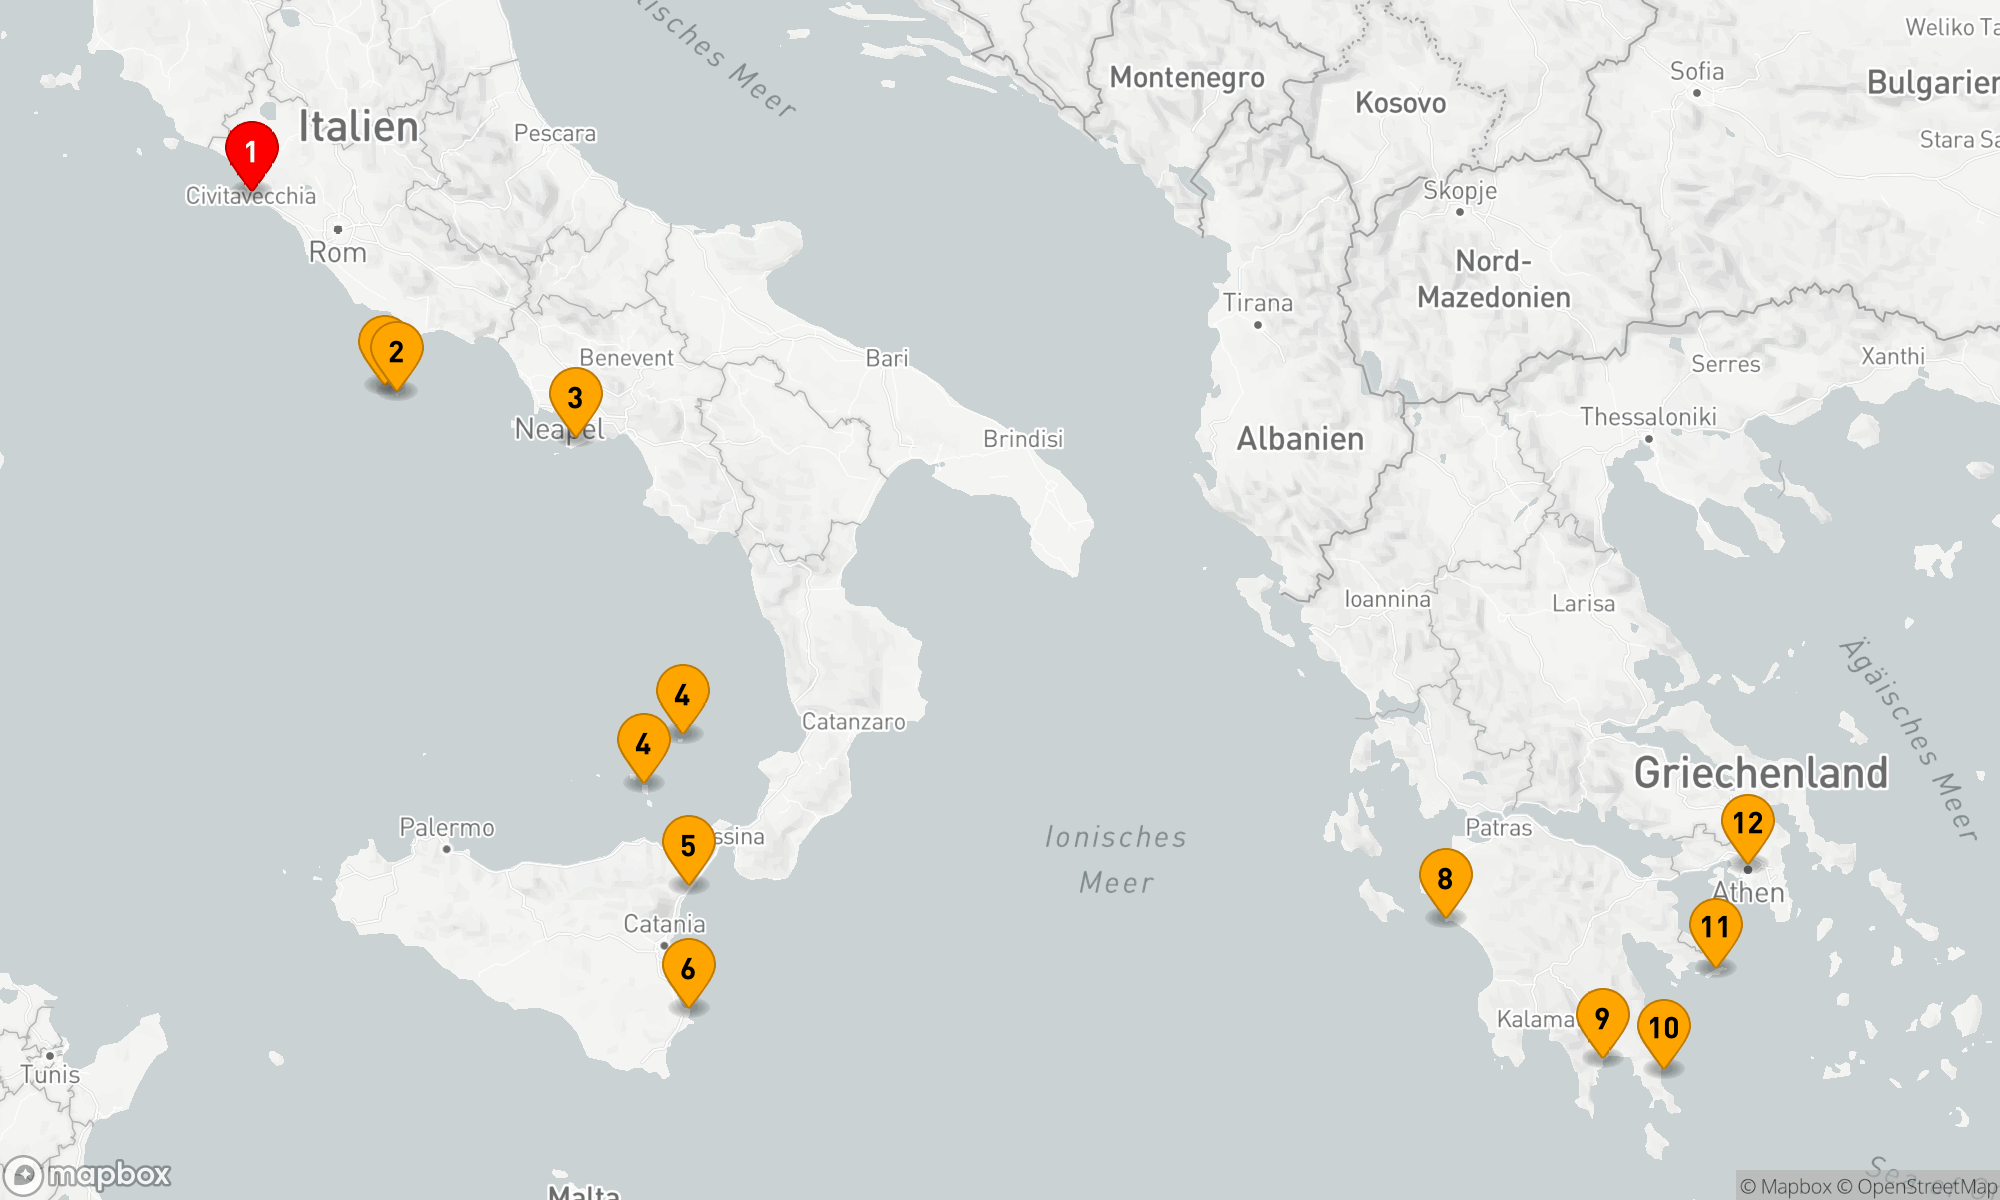2000x1200 pixels.
Task: Click the Griechenland country label
Action: coord(1760,773)
